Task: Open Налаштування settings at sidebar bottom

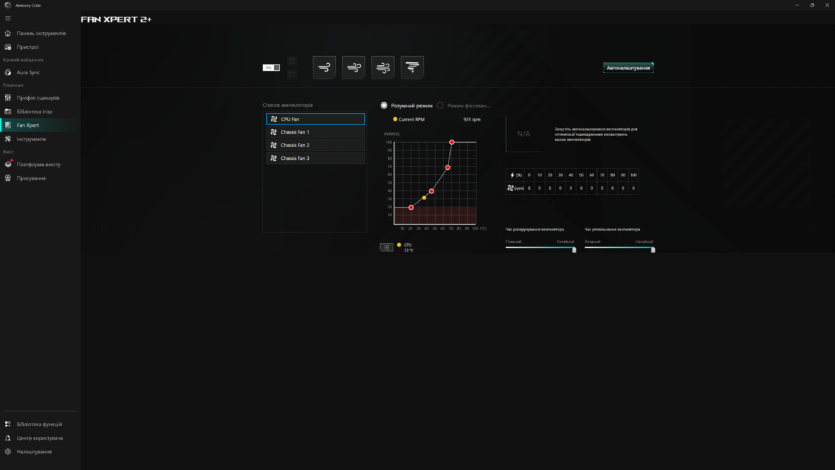Action: pos(34,451)
